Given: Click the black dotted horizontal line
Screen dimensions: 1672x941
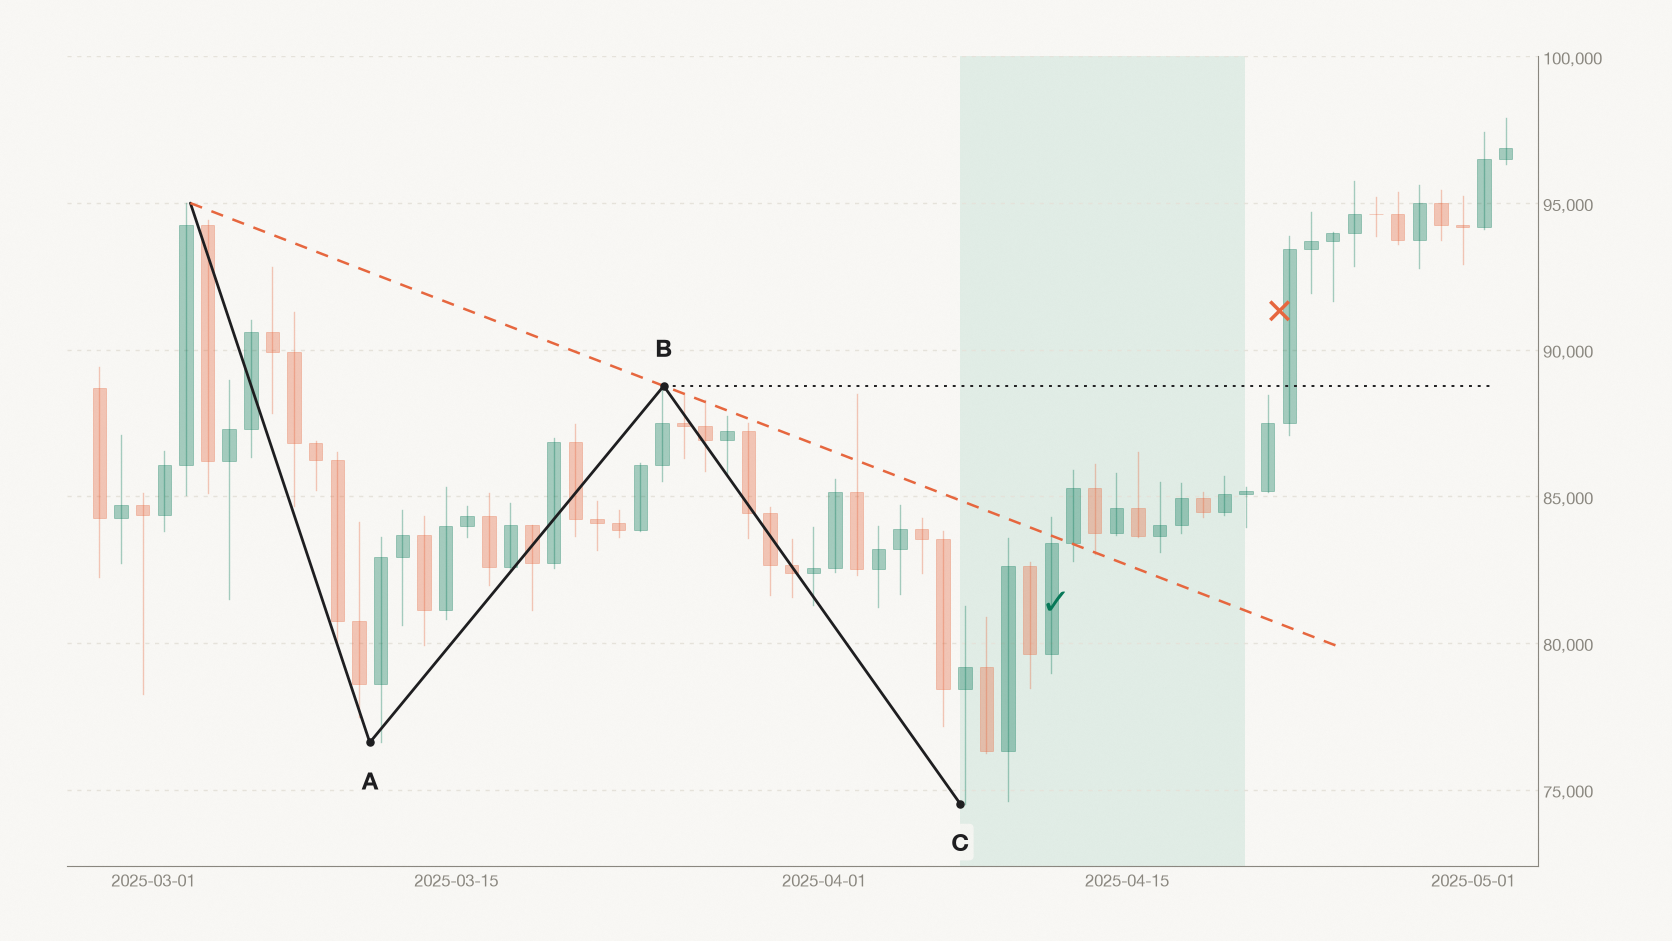Looking at the screenshot, I should pyautogui.click(x=1077, y=386).
